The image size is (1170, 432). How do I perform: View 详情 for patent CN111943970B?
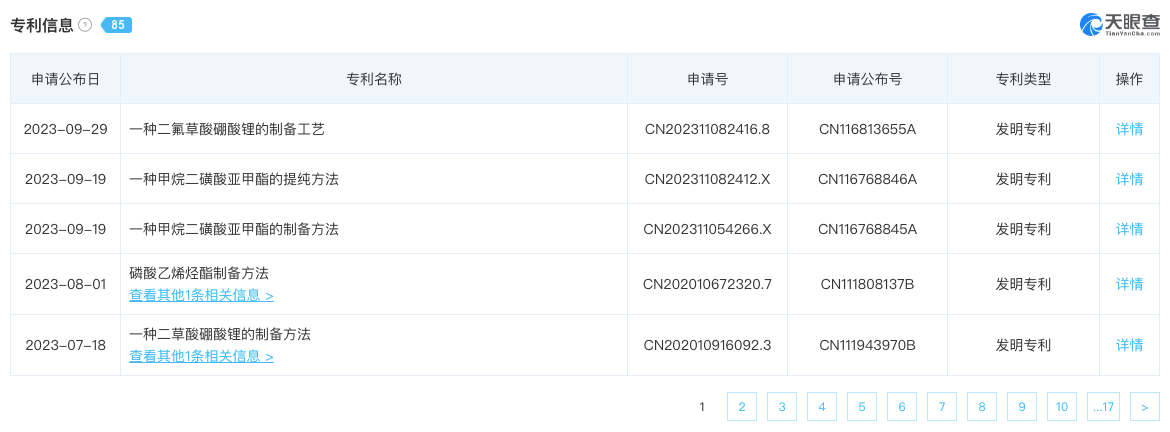click(x=1129, y=345)
